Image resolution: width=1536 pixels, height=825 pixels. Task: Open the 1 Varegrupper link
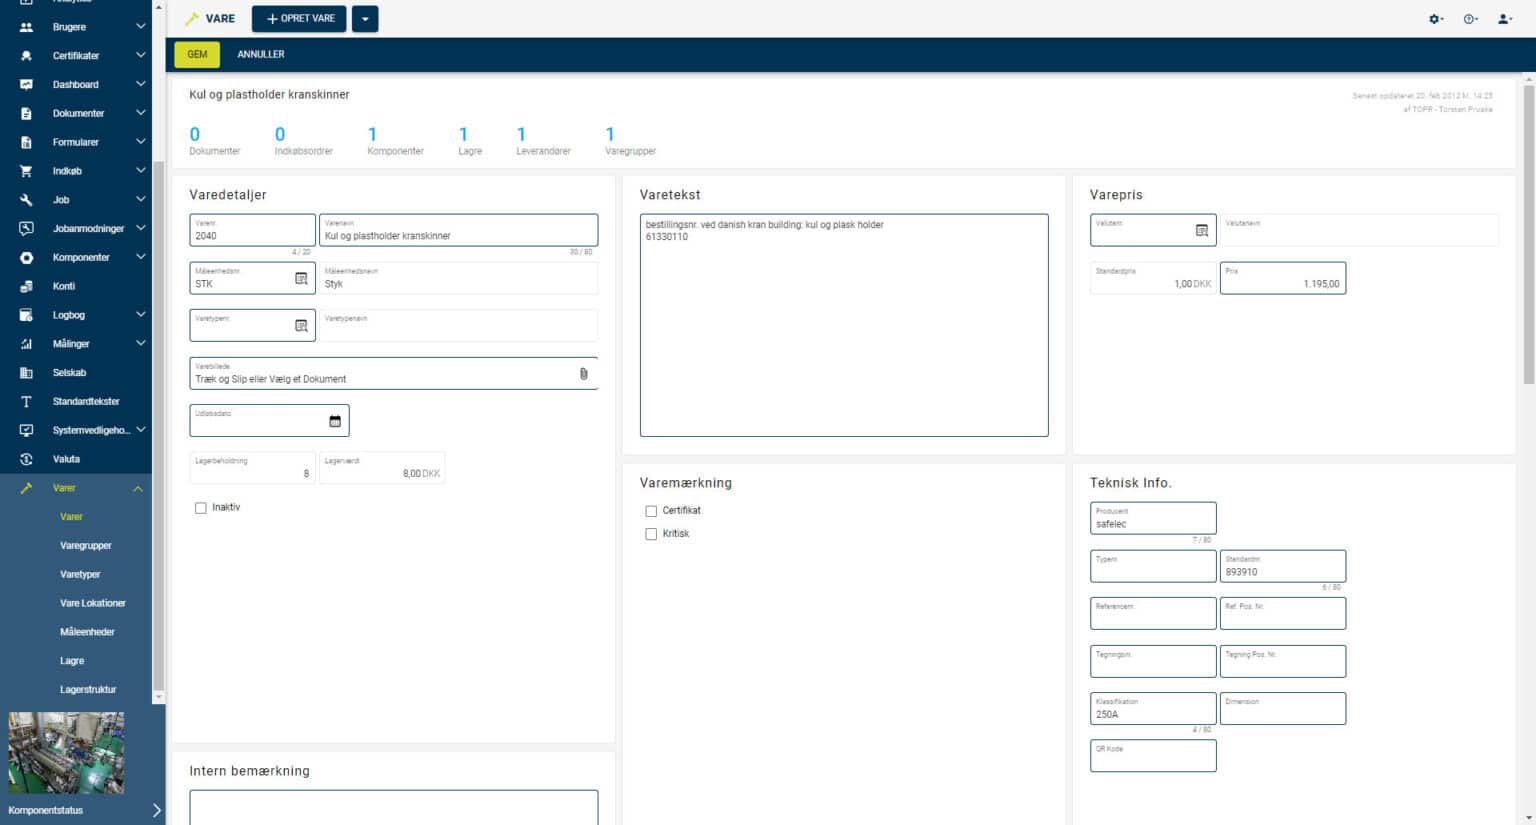[630, 140]
